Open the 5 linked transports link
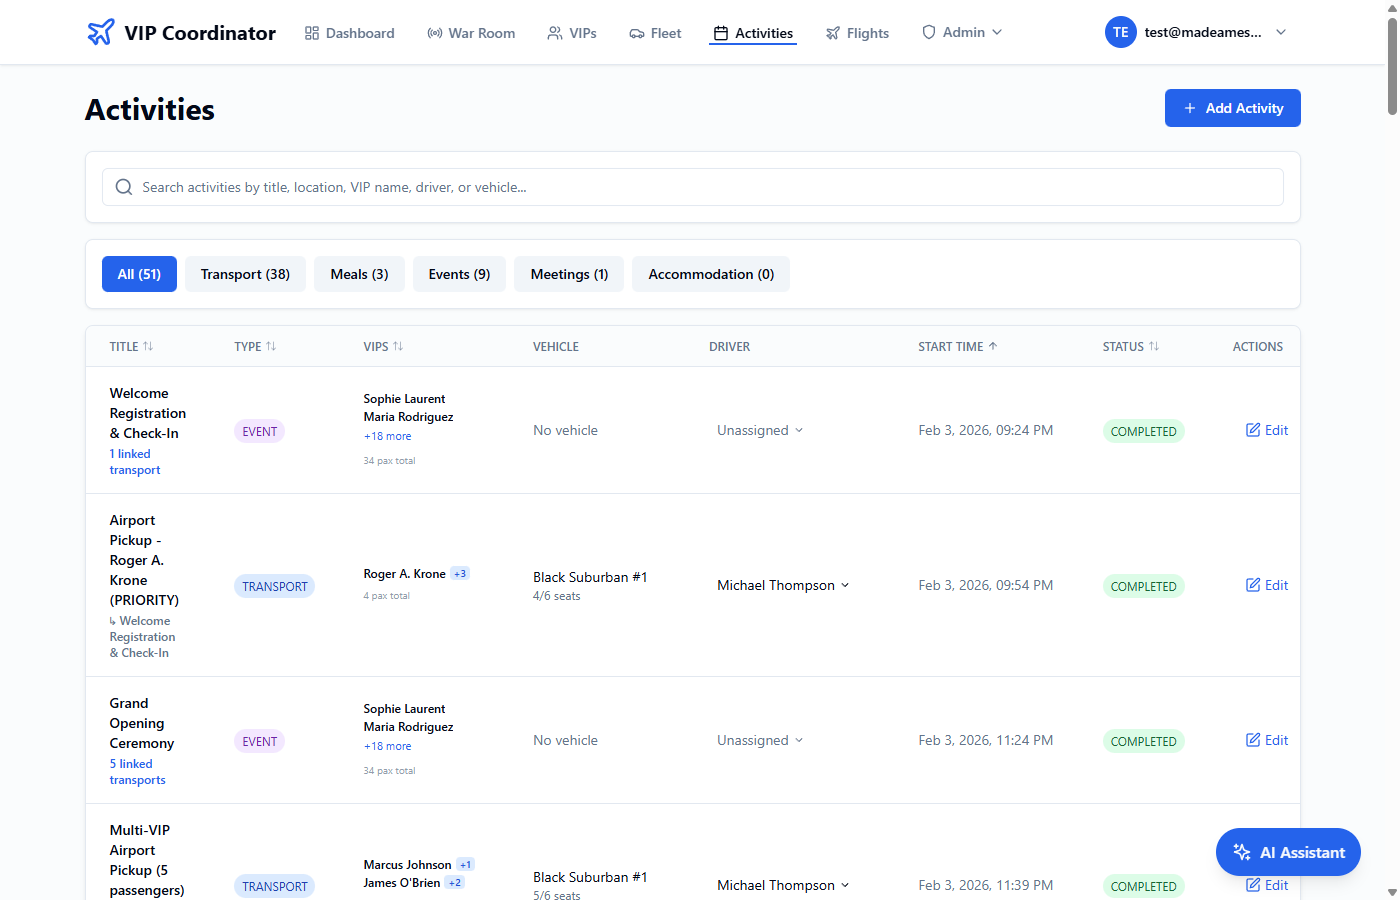Image resolution: width=1400 pixels, height=900 pixels. point(137,772)
